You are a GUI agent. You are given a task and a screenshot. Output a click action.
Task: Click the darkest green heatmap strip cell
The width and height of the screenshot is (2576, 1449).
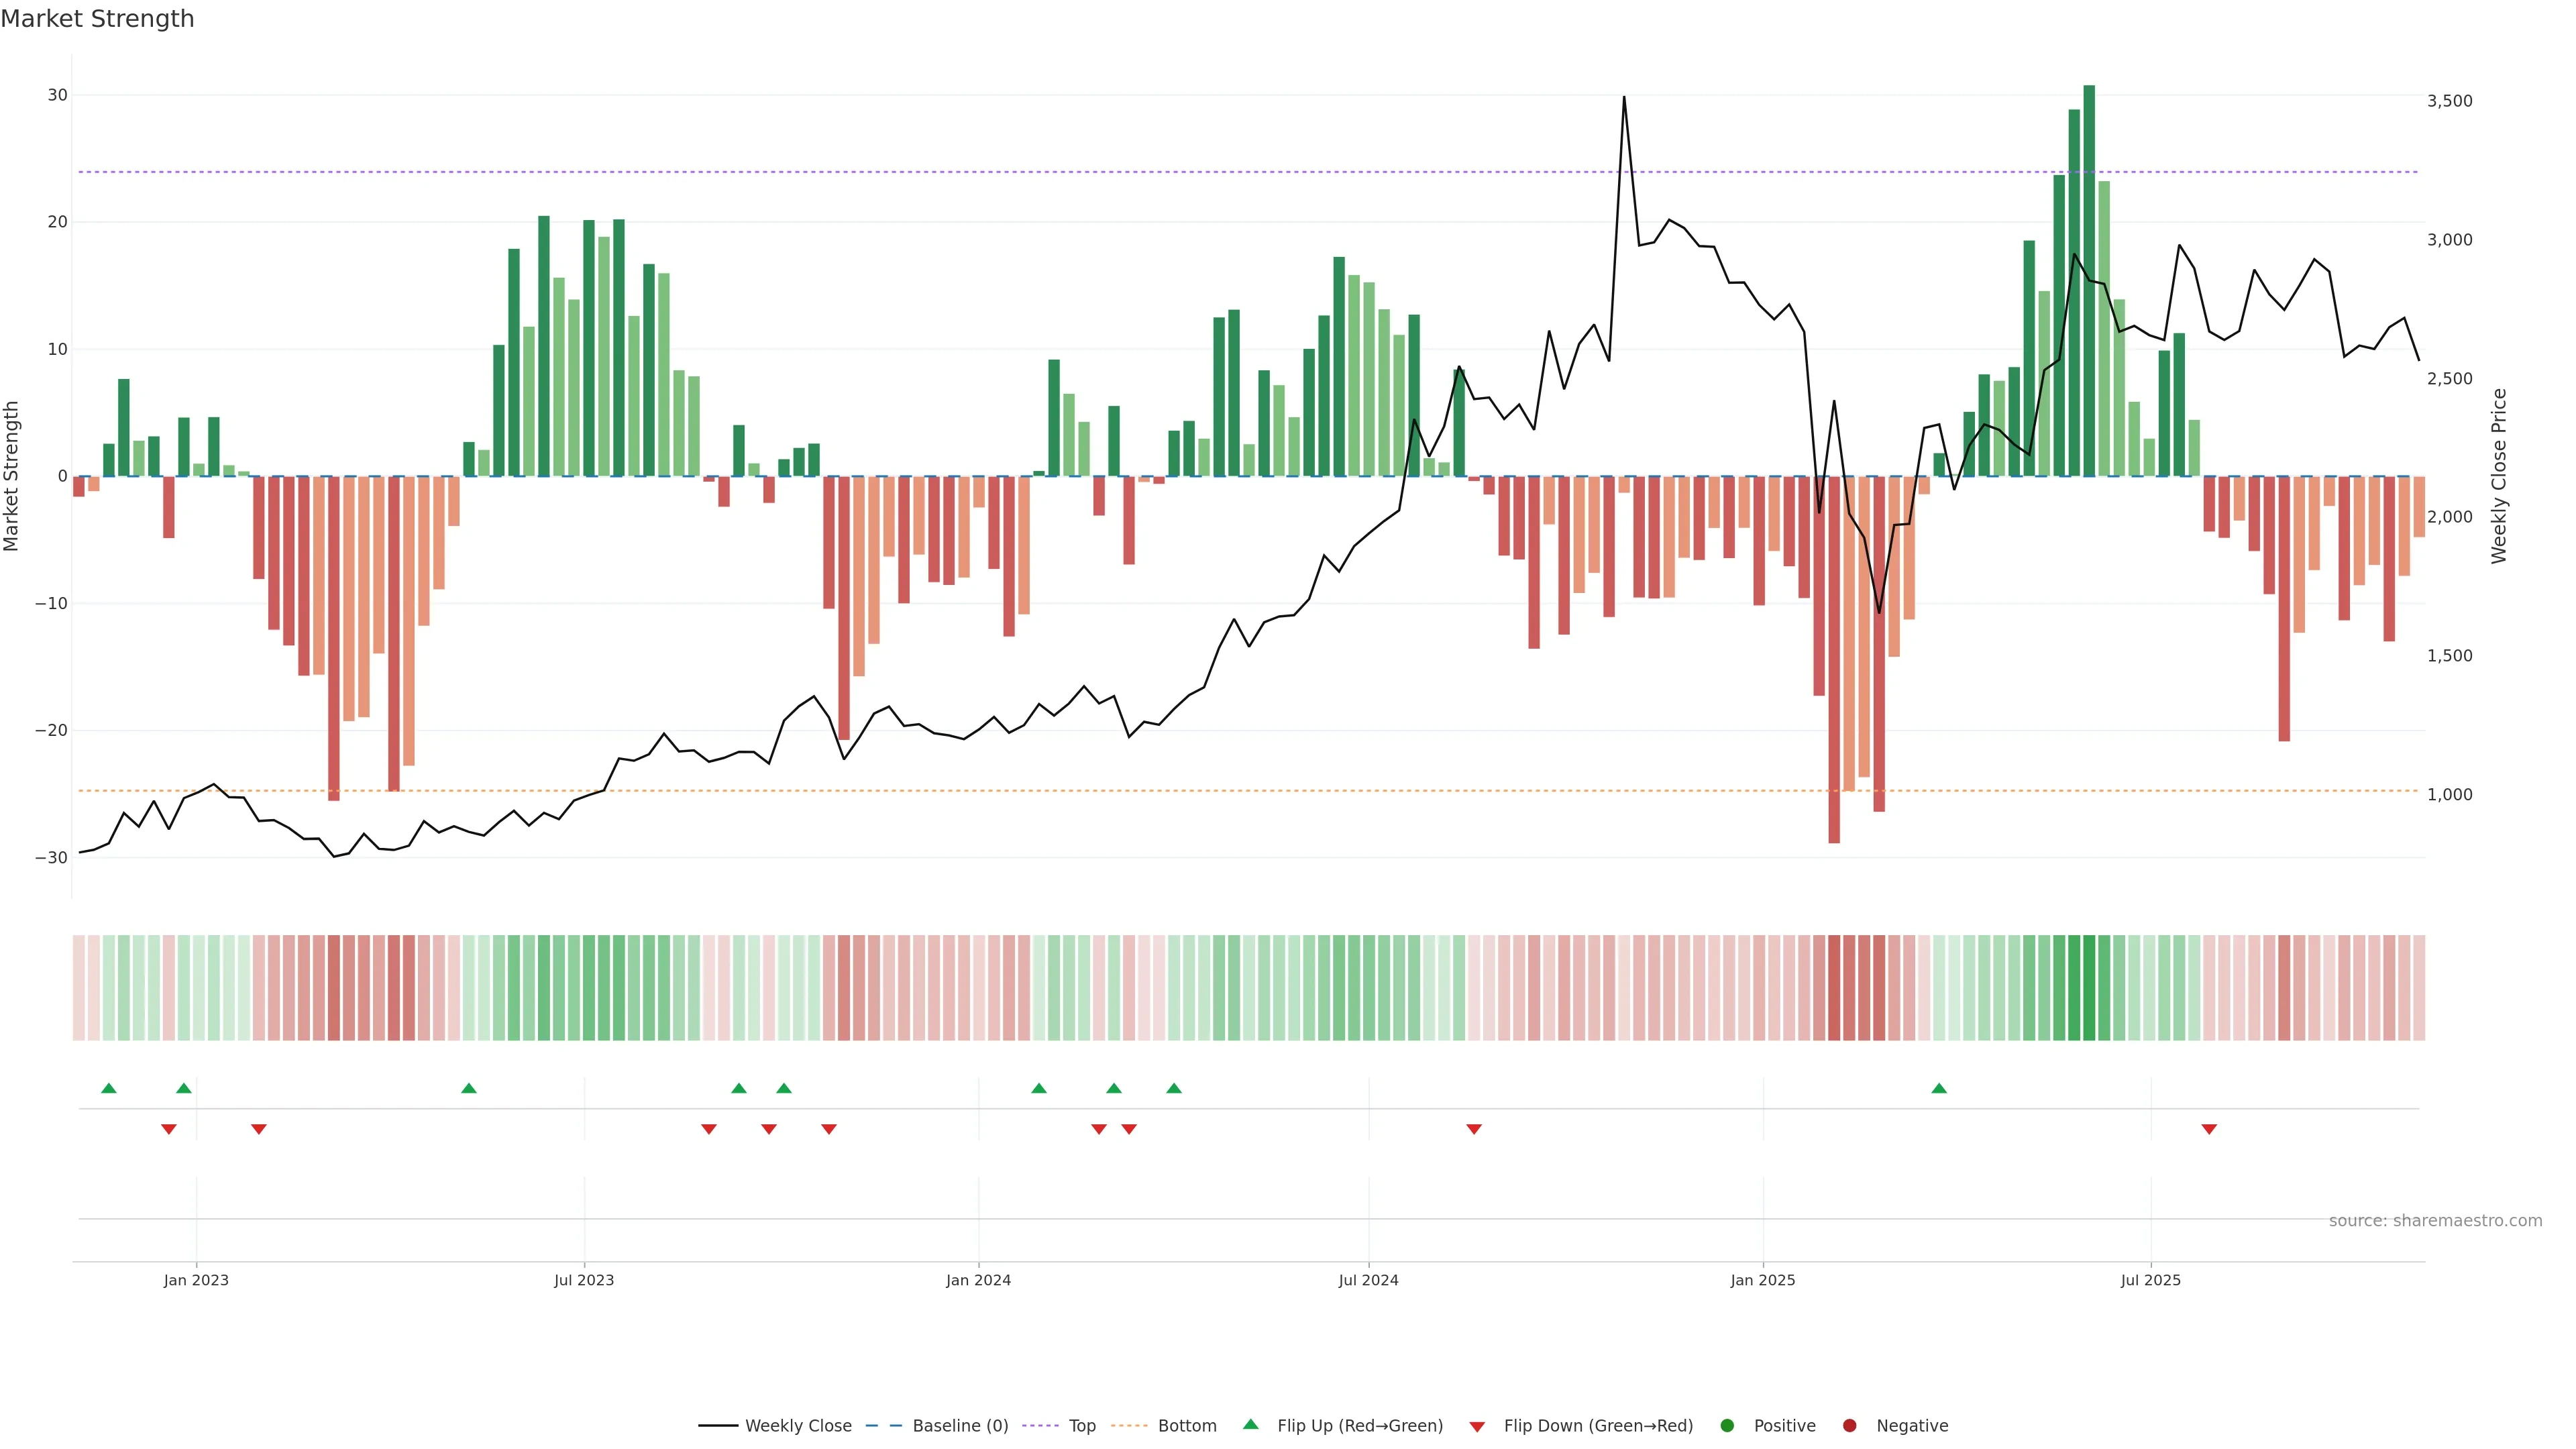coord(2089,988)
